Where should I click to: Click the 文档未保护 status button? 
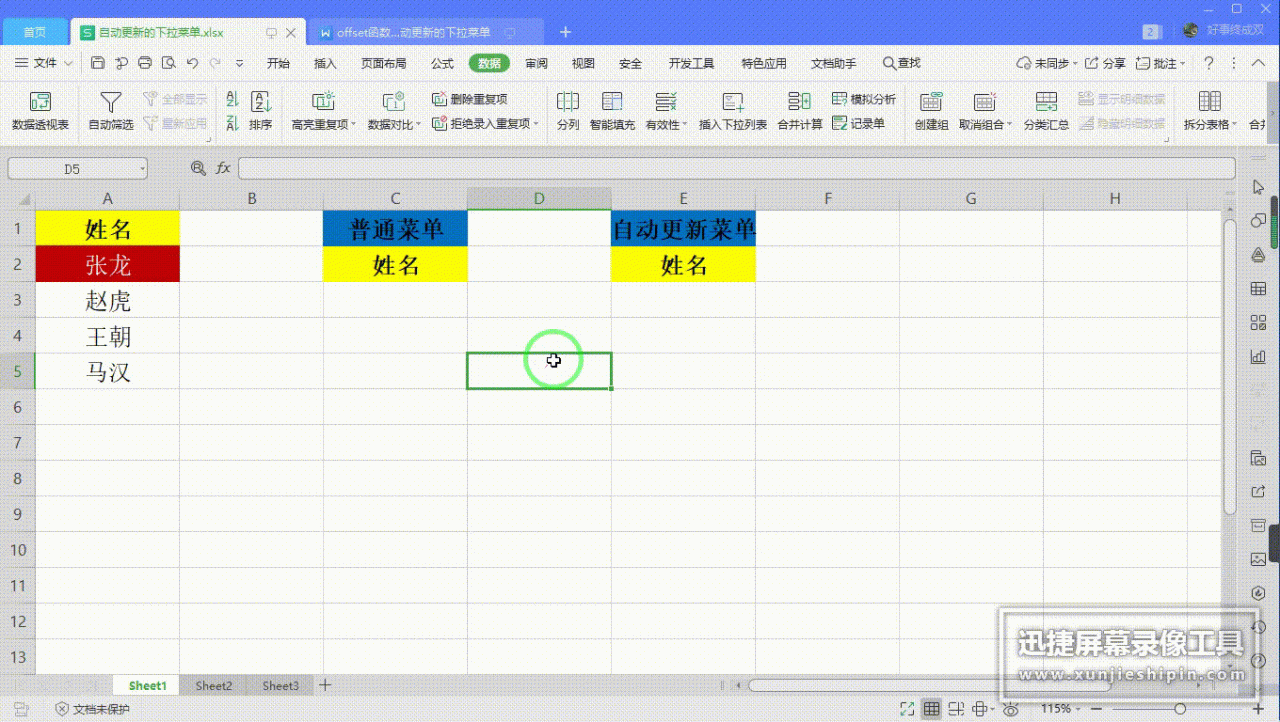point(93,709)
